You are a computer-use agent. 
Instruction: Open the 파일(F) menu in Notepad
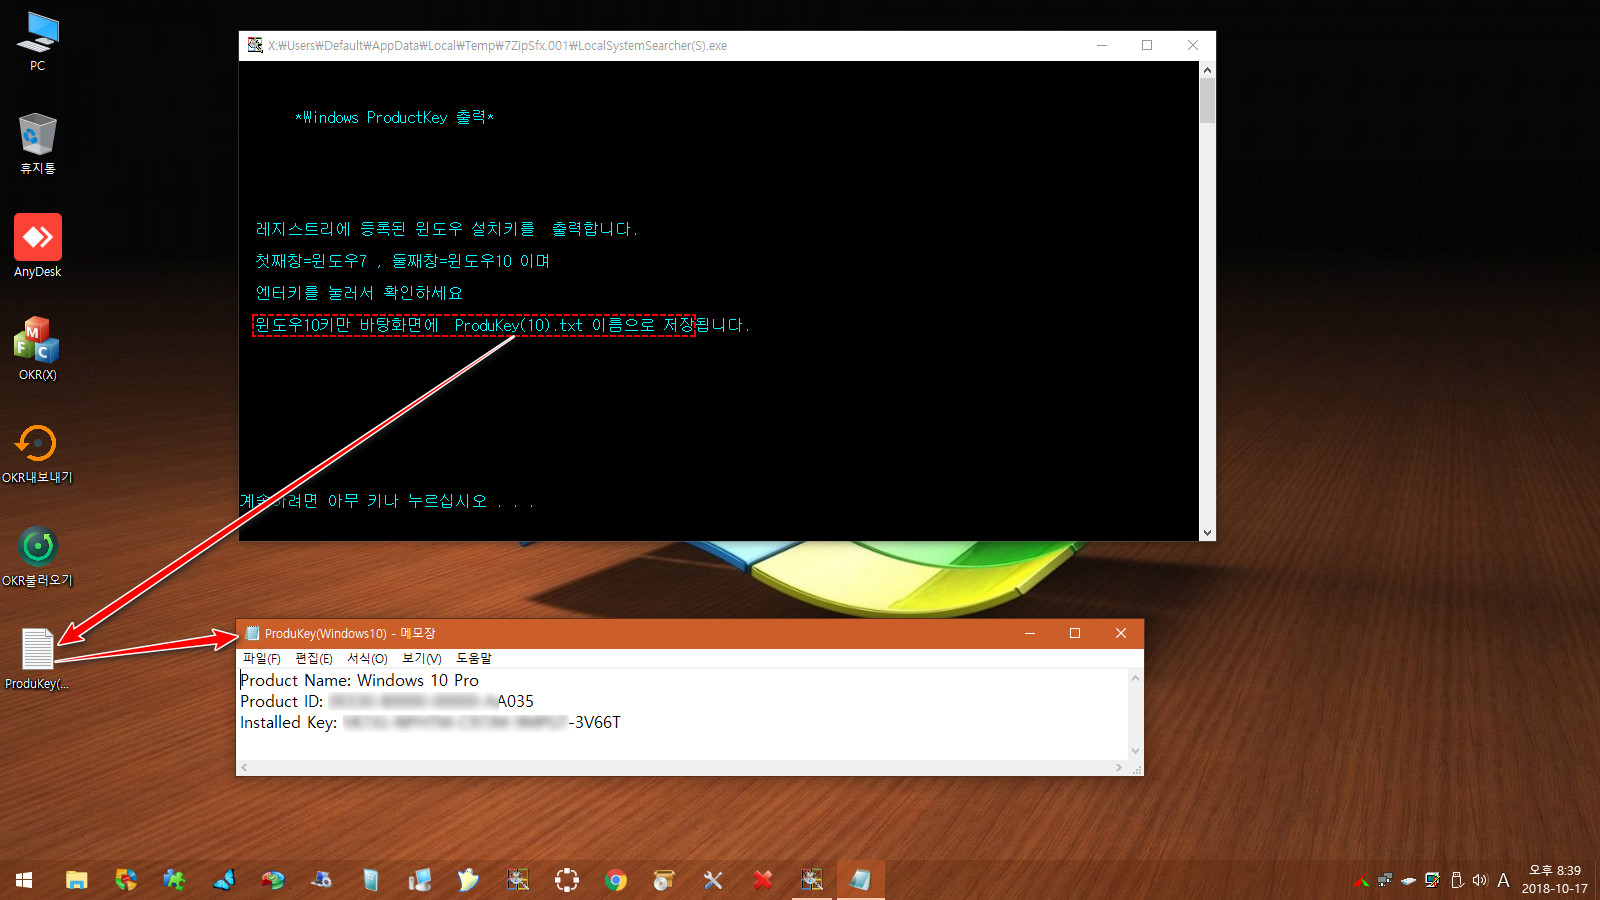tap(261, 658)
